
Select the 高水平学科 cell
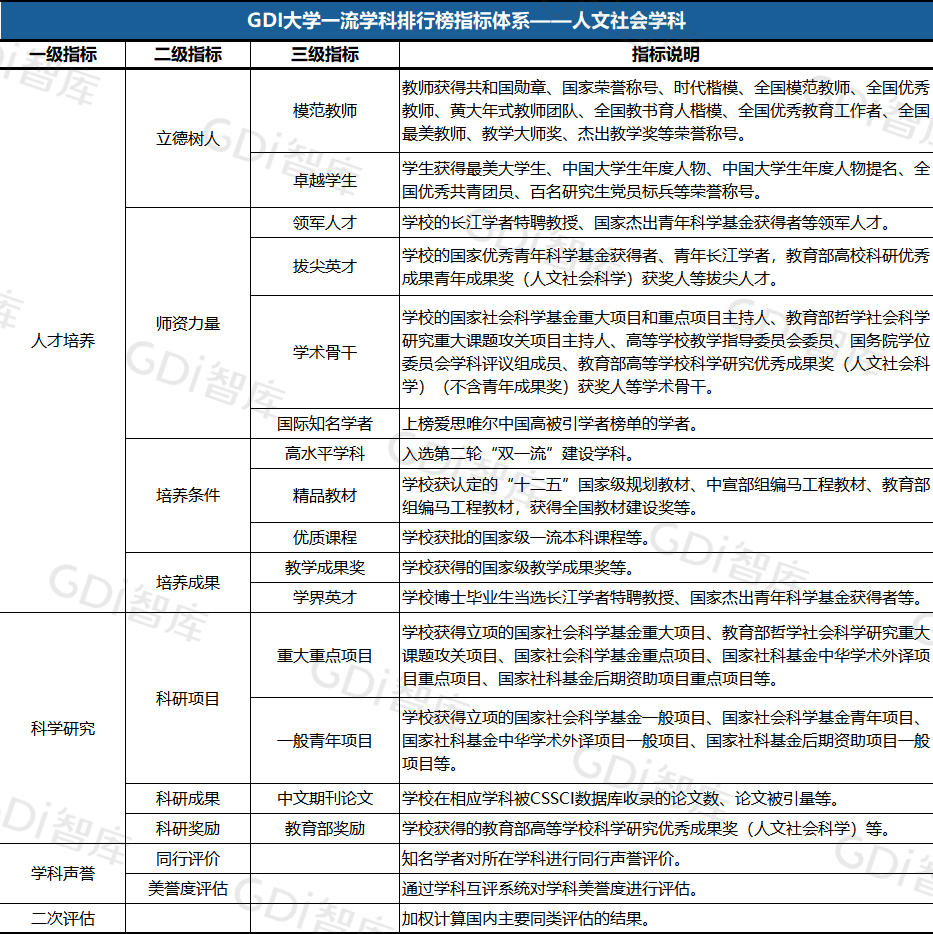325,454
